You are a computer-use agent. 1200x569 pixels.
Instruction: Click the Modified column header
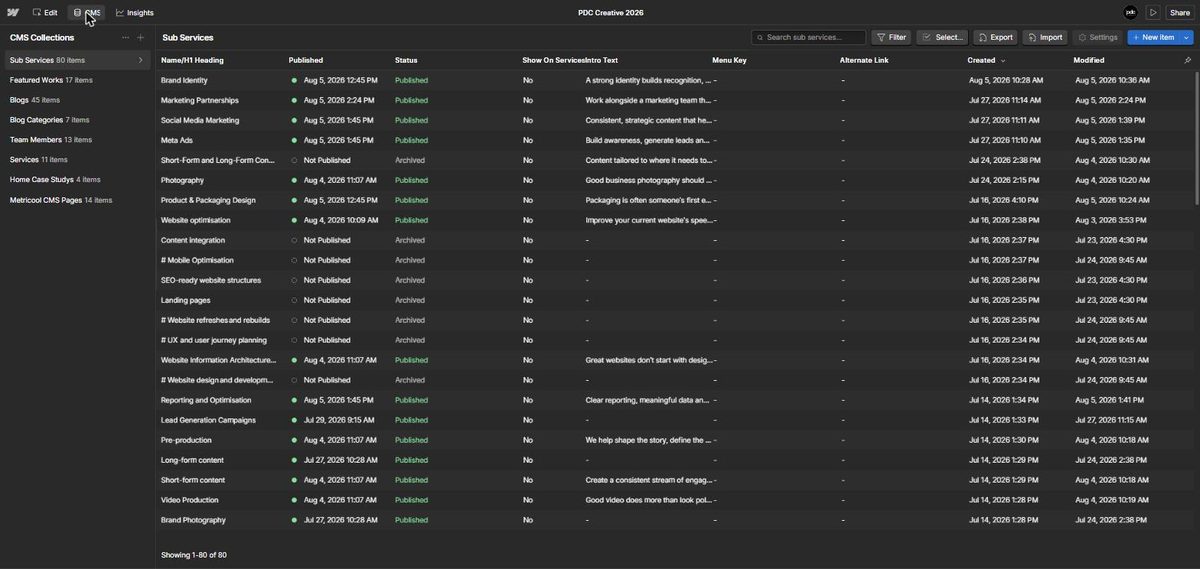[1089, 60]
